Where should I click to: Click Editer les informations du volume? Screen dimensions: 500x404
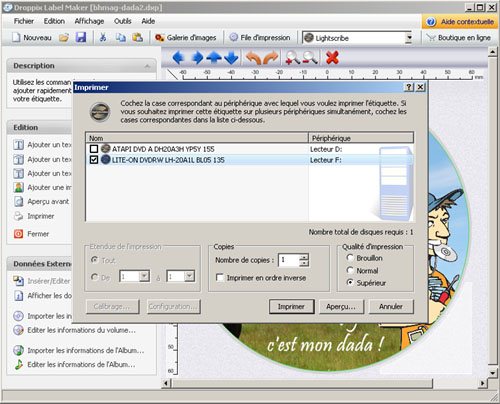coord(74,330)
